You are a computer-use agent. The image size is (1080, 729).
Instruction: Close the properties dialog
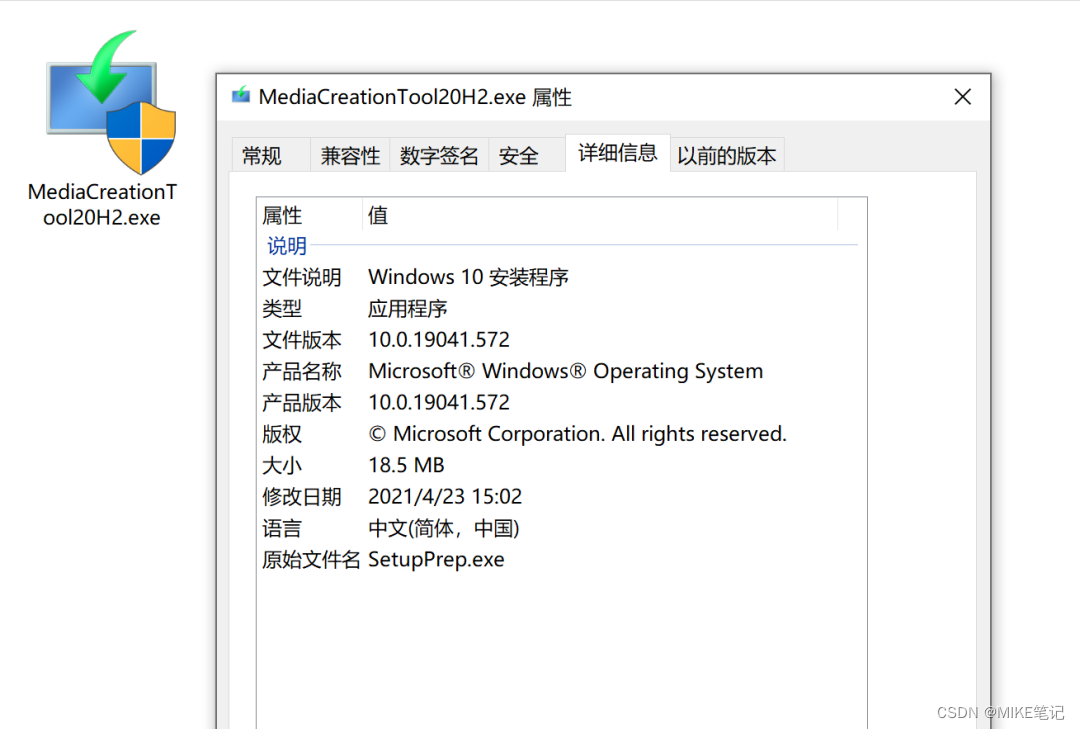pyautogui.click(x=963, y=96)
